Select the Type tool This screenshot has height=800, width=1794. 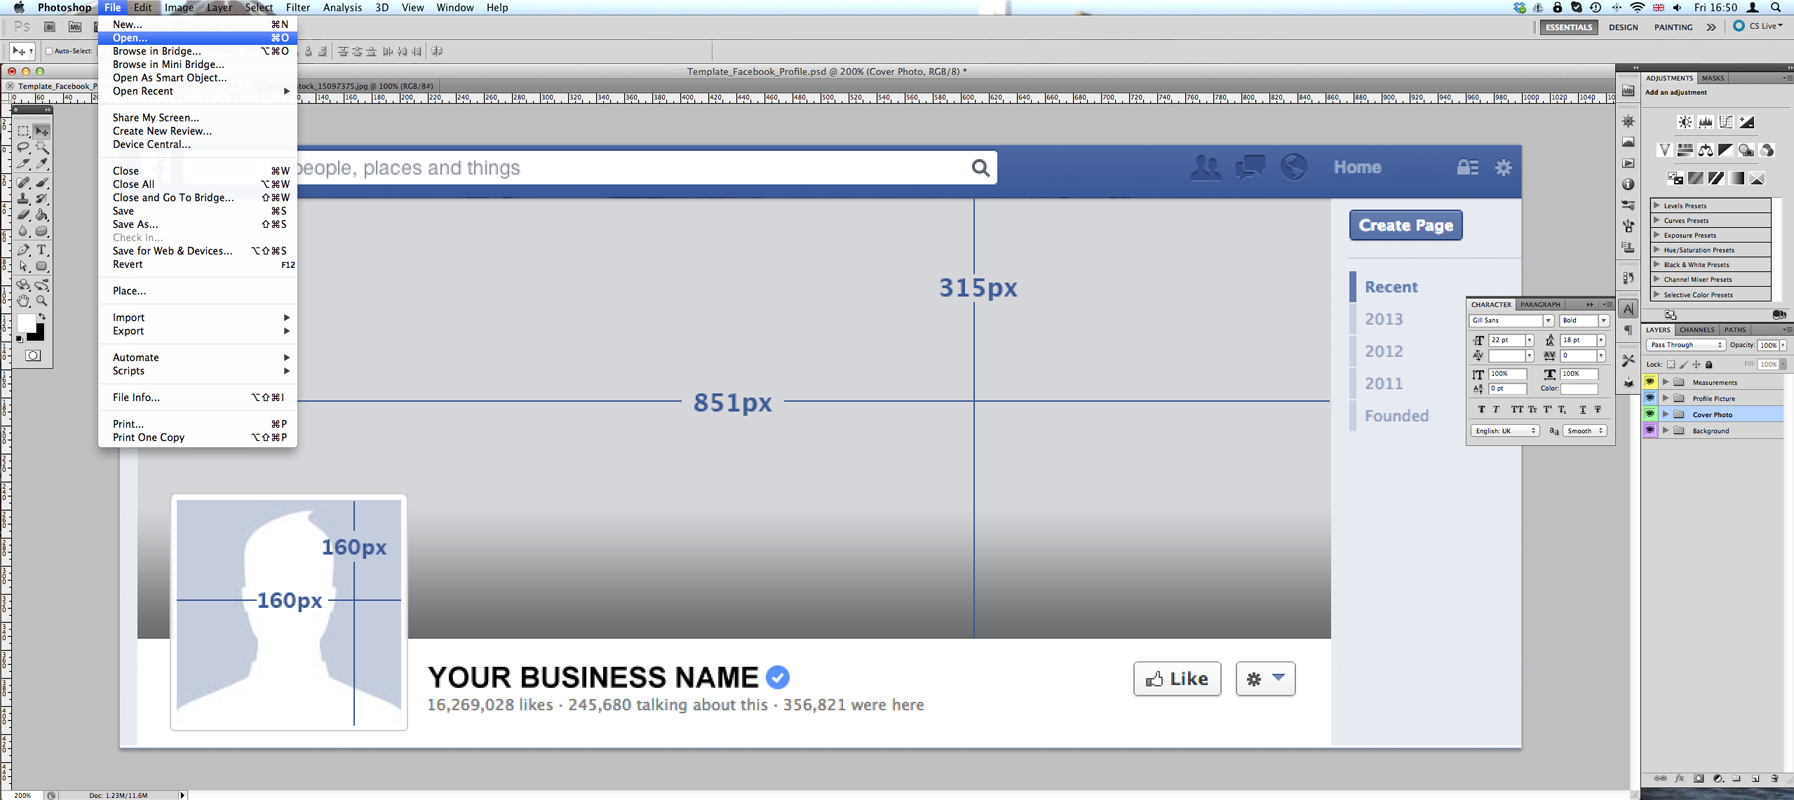pos(42,249)
